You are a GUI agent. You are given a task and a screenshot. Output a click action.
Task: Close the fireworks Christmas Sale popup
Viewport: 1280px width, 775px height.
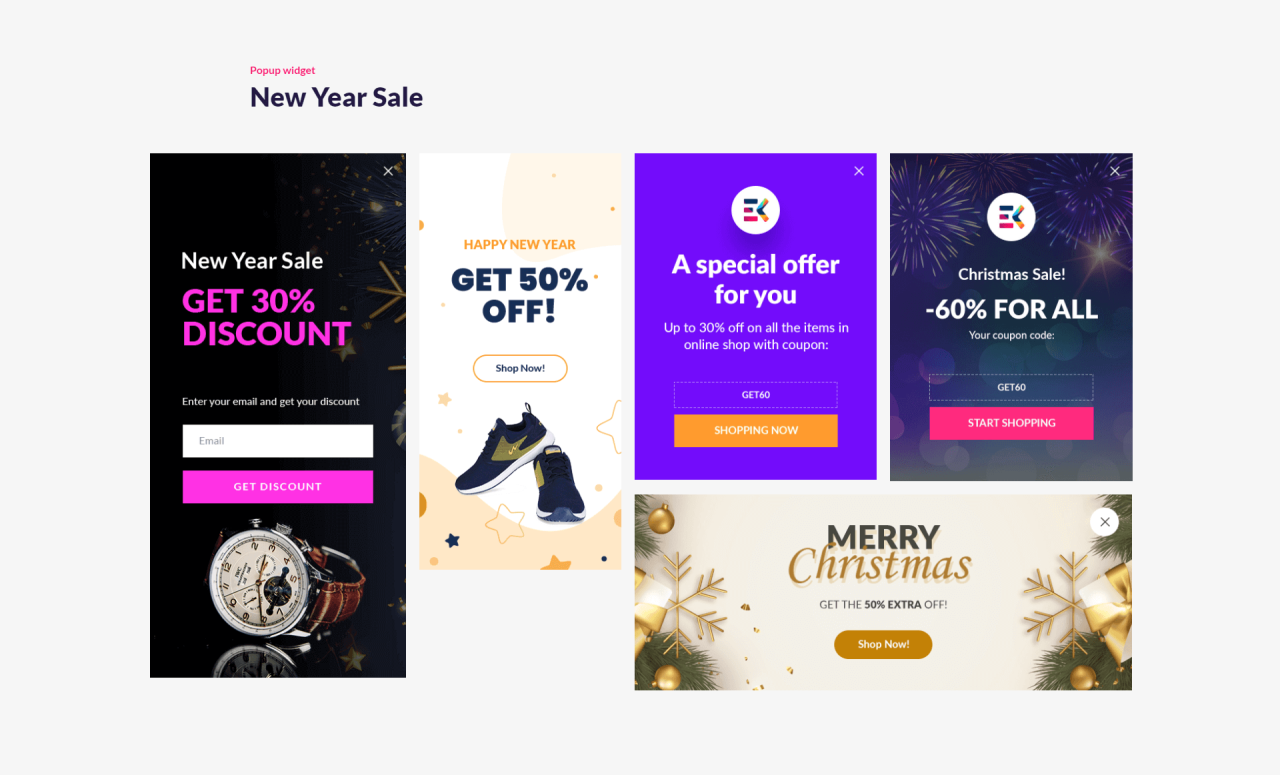coord(1115,171)
